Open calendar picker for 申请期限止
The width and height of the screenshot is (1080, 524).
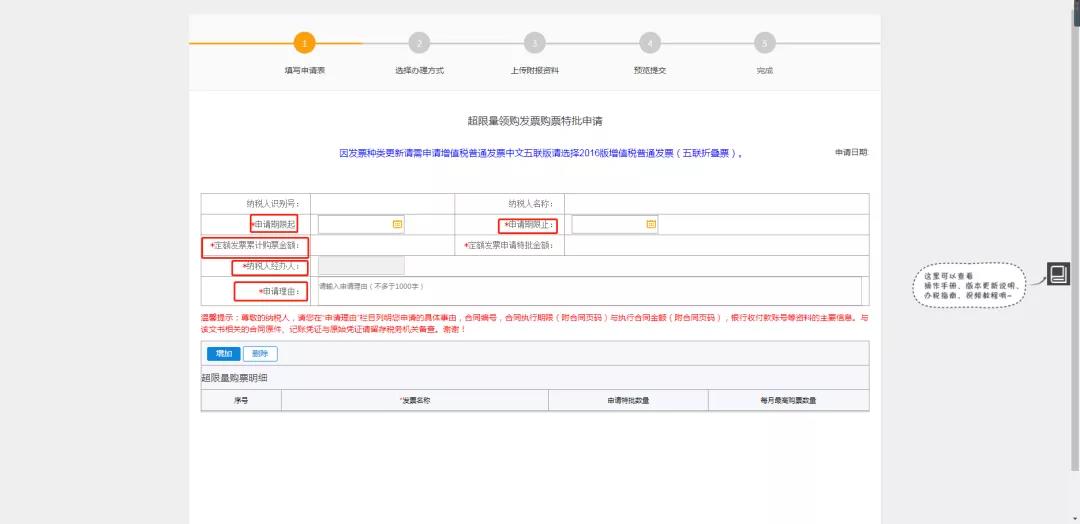(x=651, y=225)
